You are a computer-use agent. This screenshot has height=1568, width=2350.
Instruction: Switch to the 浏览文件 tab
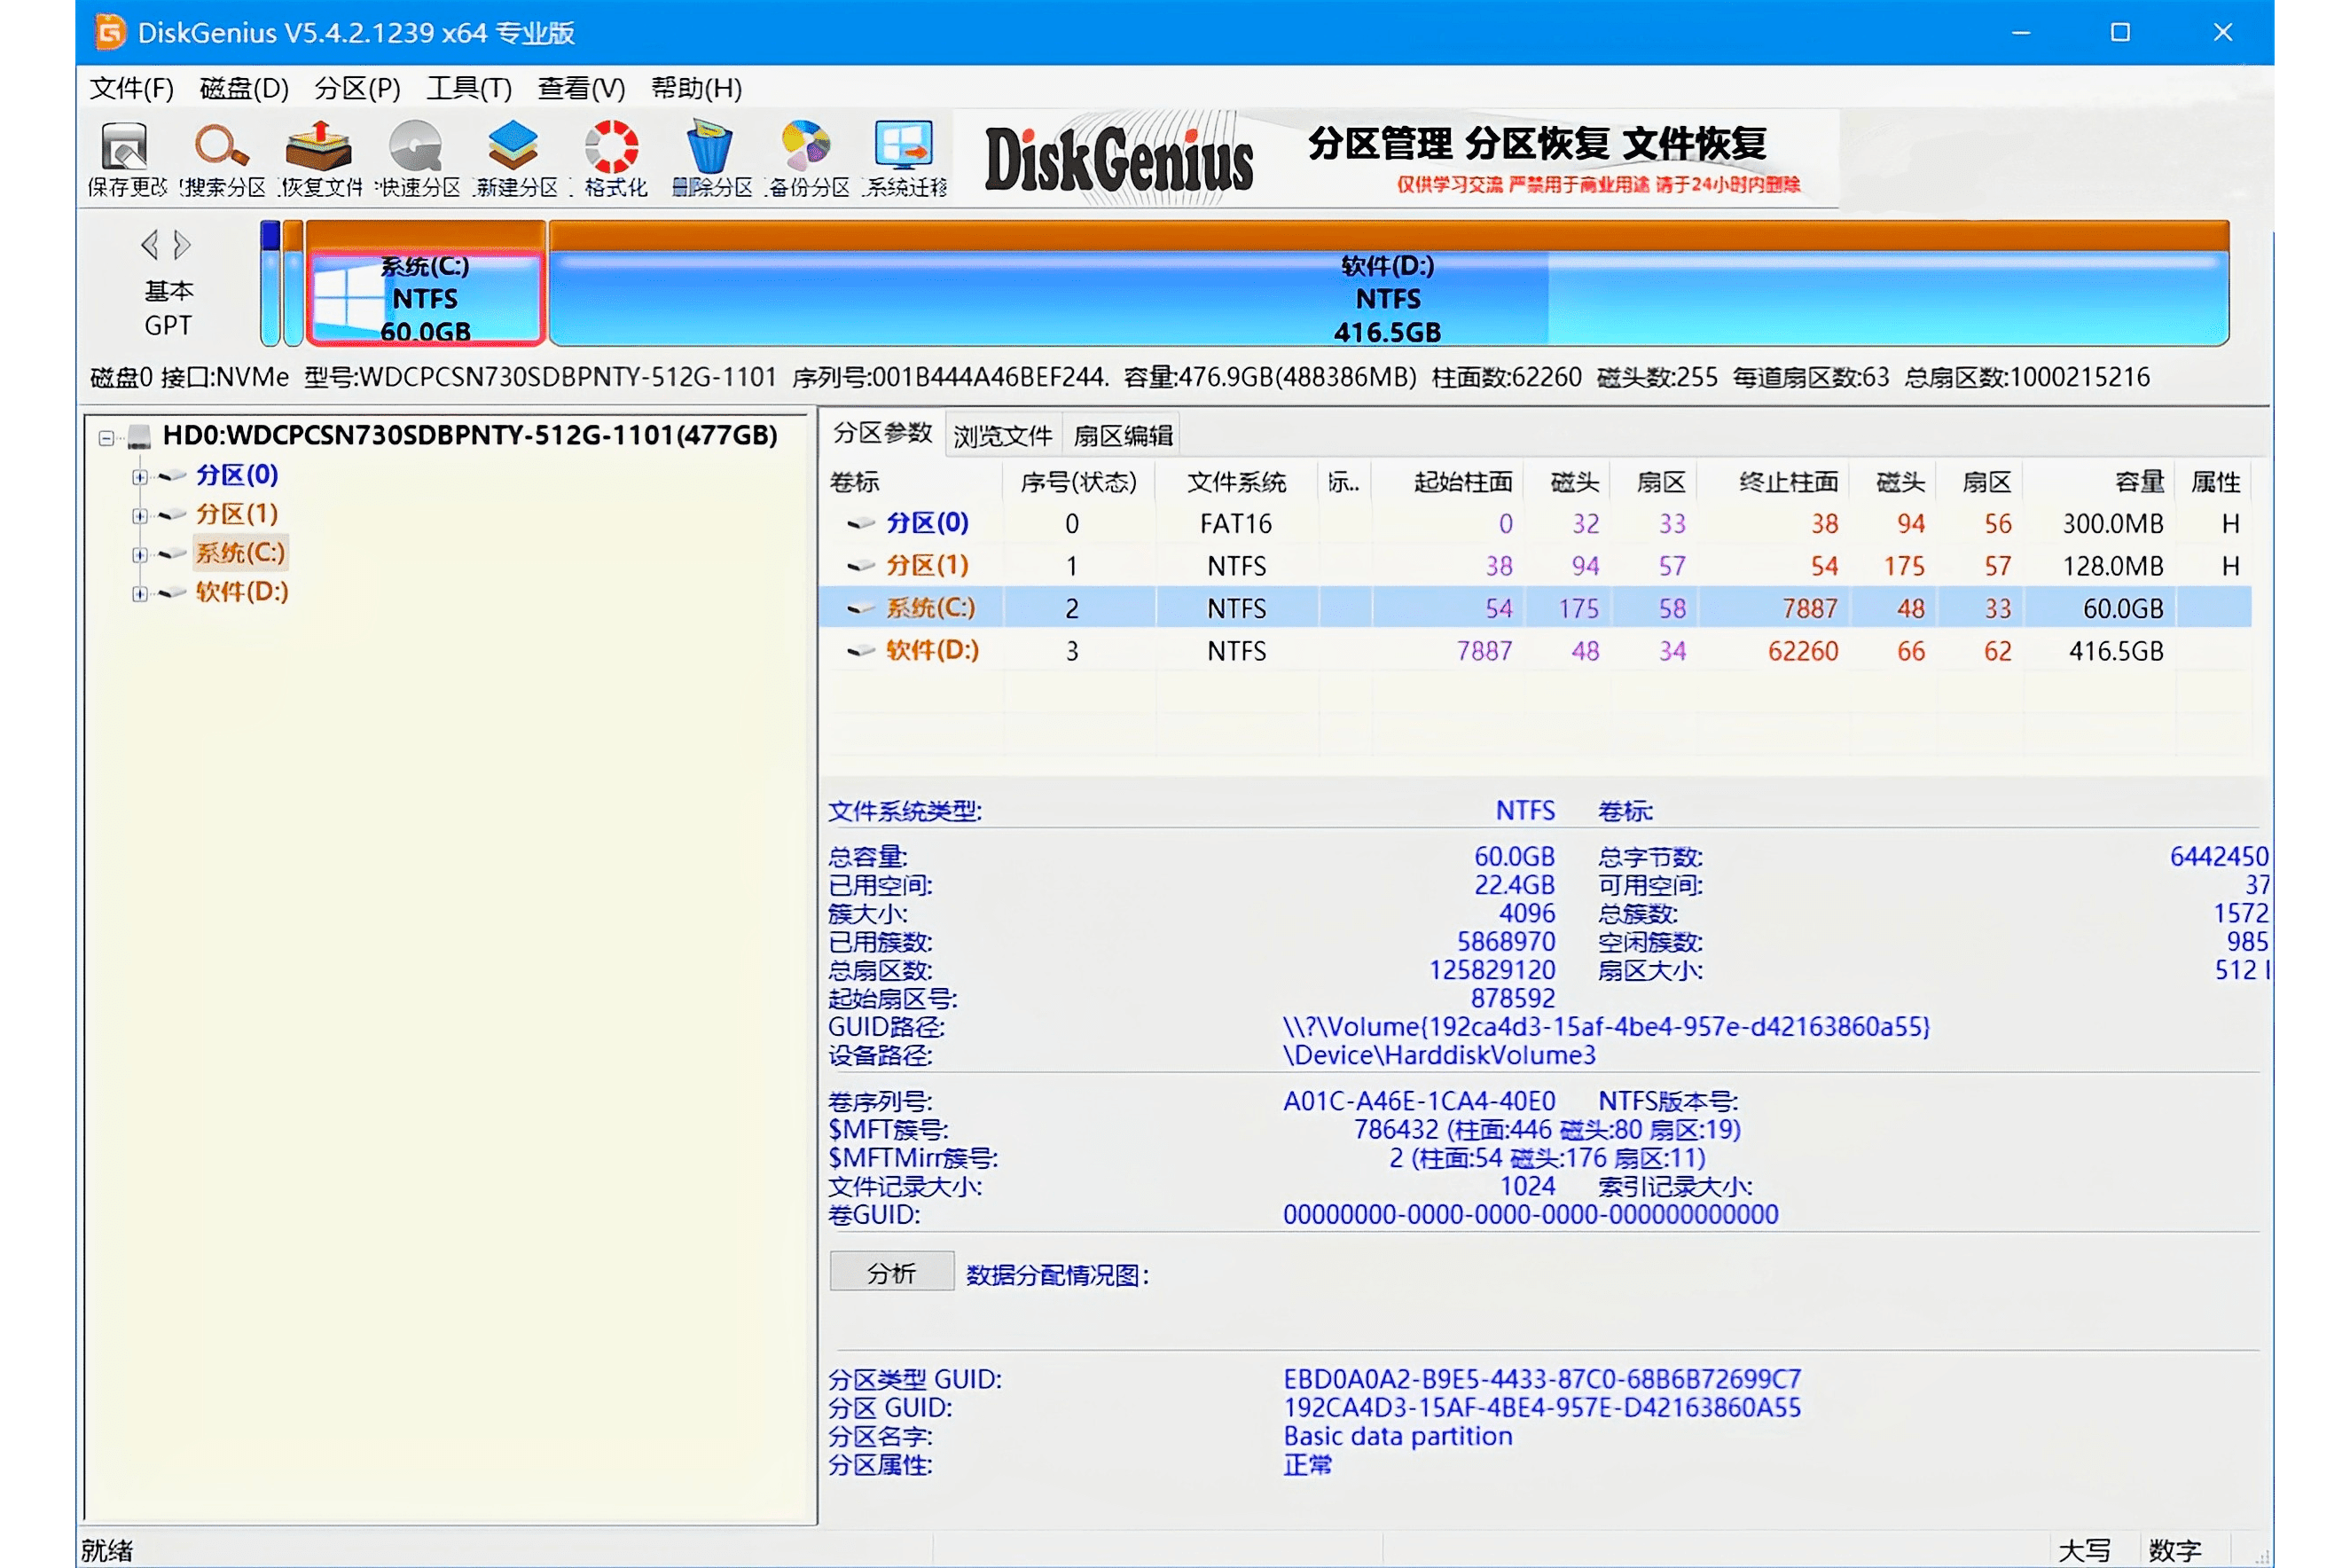pos(1003,433)
